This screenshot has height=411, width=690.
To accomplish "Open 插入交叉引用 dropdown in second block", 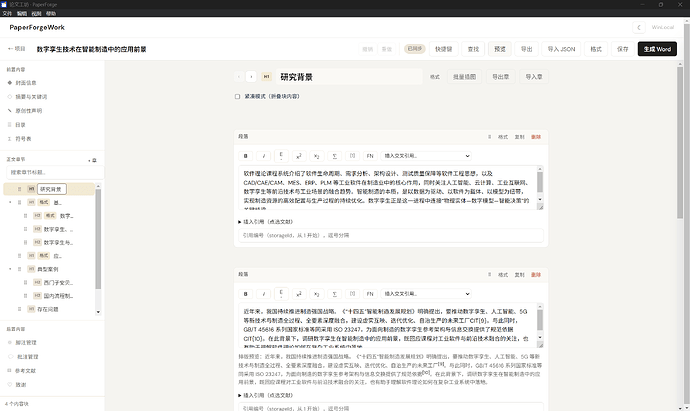I will pos(426,294).
